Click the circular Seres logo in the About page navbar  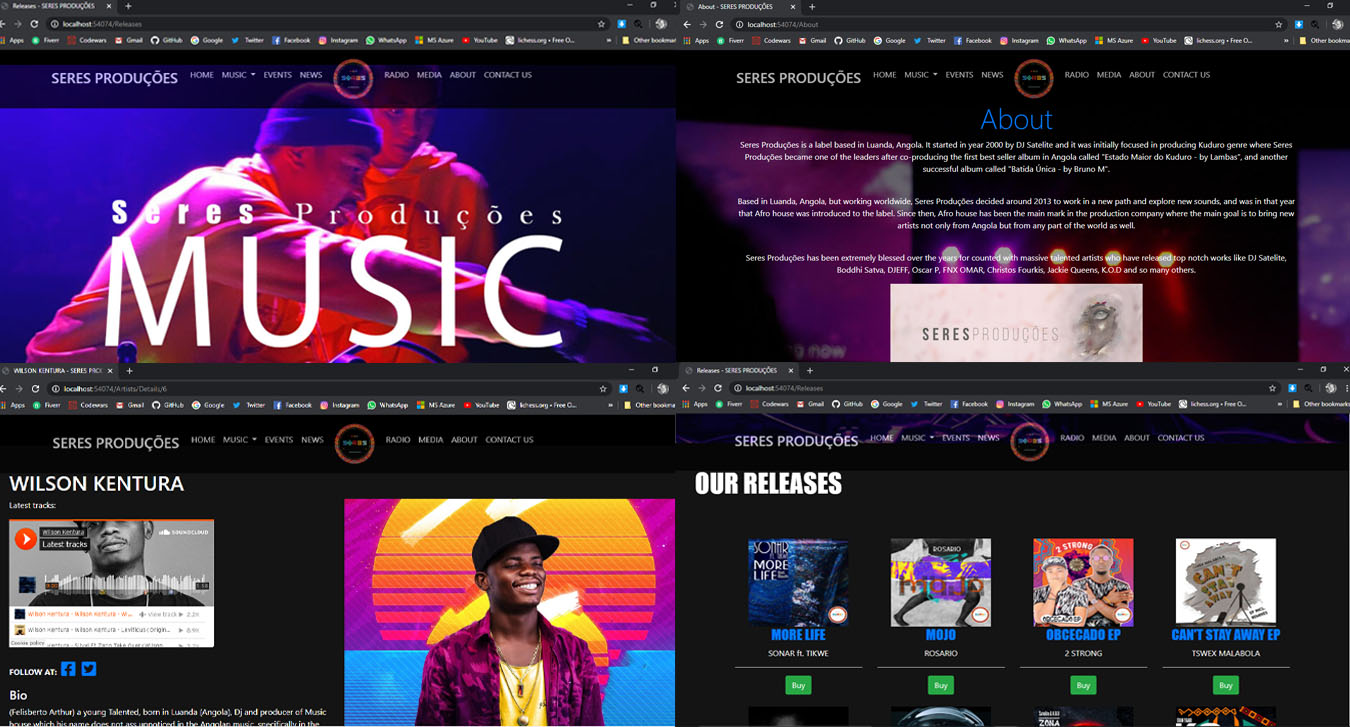1033,78
